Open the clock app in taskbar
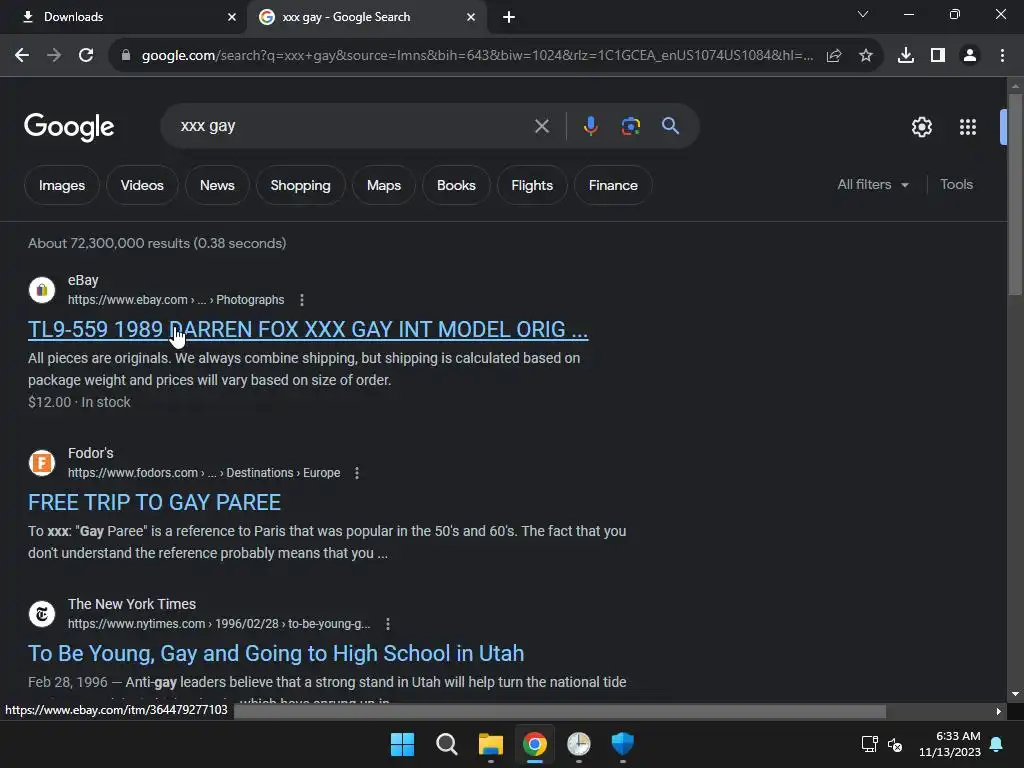The height and width of the screenshot is (768, 1024). pyautogui.click(x=579, y=744)
